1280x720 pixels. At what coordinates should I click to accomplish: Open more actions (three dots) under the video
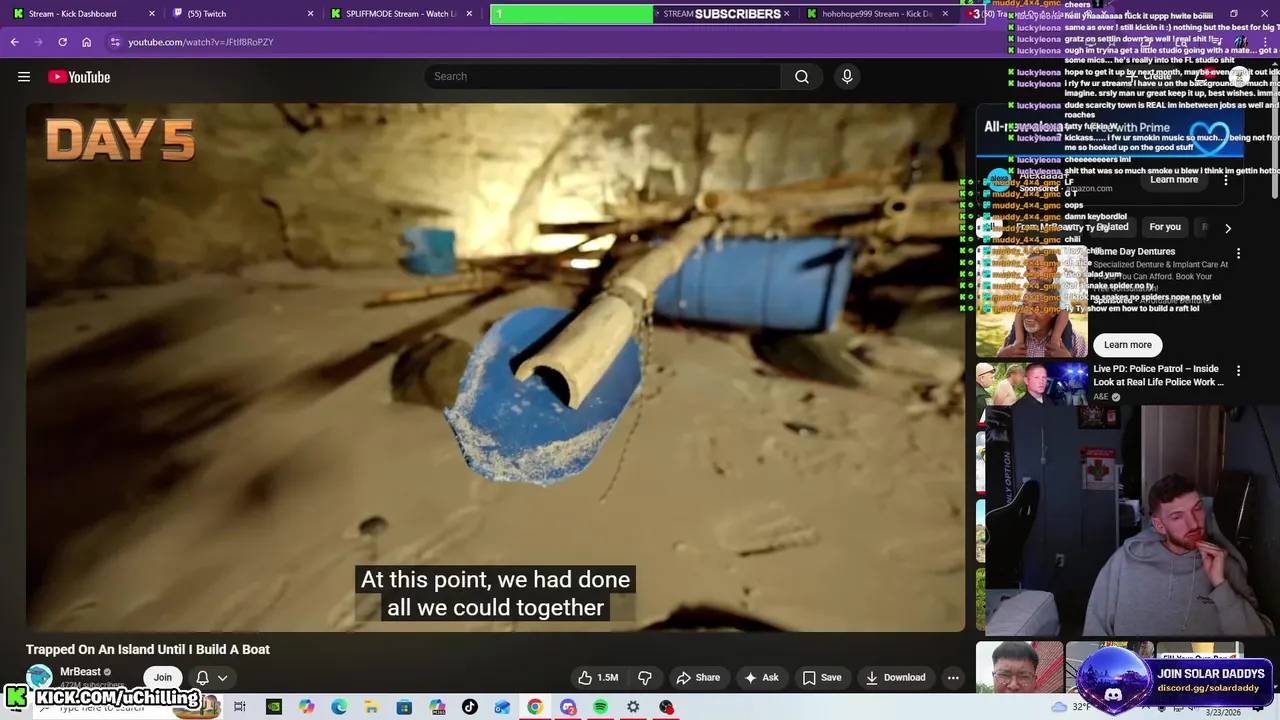[x=953, y=677]
